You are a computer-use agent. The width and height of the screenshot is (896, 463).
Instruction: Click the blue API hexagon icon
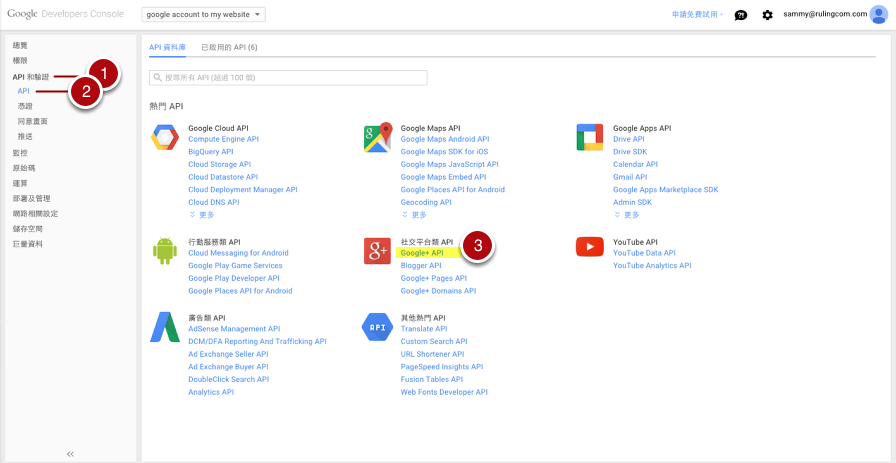click(x=377, y=327)
